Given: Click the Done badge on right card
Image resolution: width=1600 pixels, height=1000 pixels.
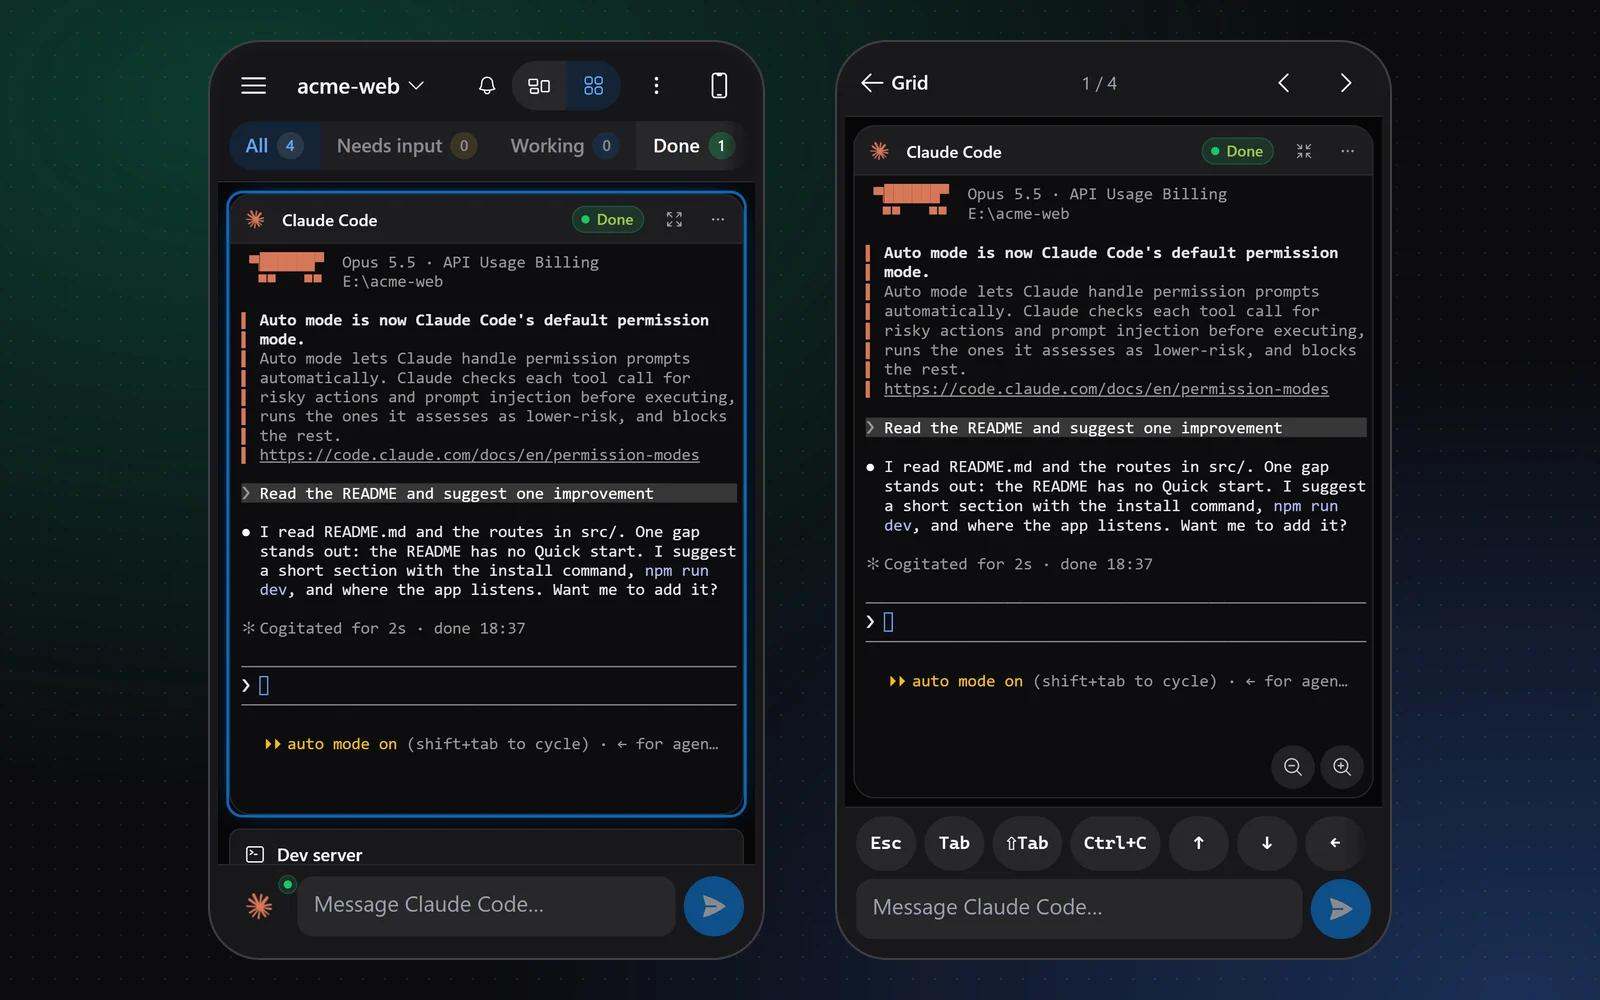Looking at the screenshot, I should pos(1238,151).
